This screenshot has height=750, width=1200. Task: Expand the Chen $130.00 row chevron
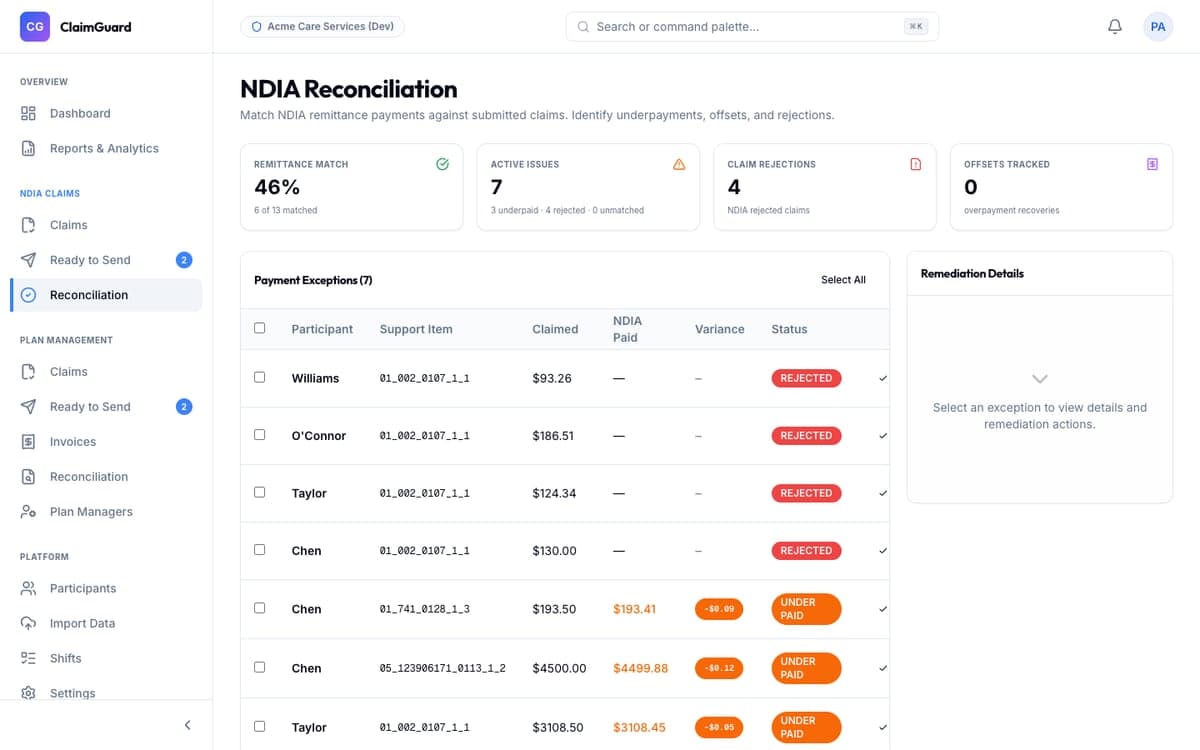point(882,551)
